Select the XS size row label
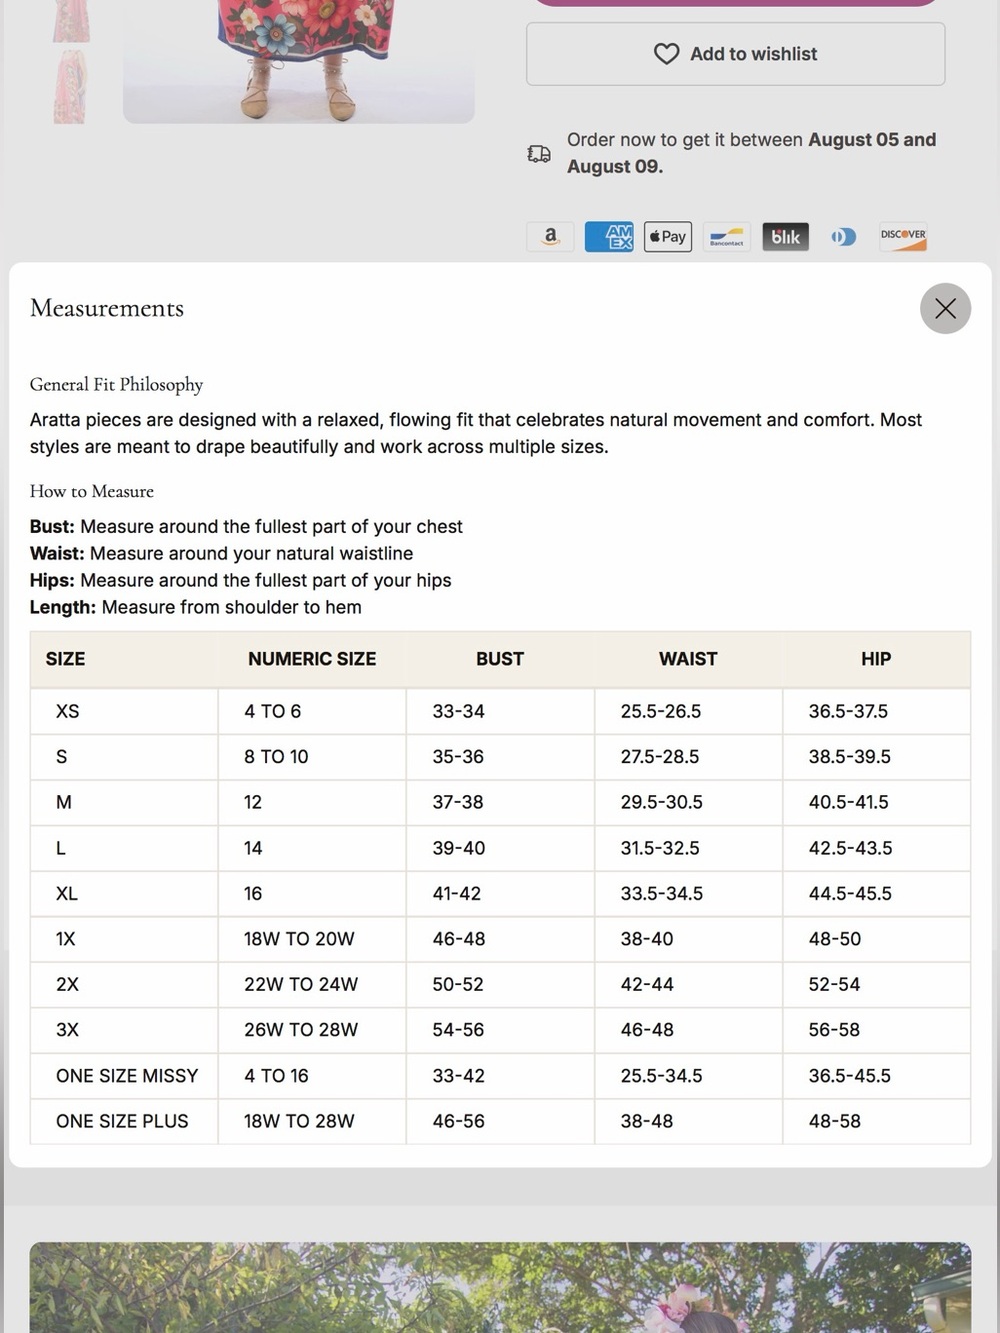The width and height of the screenshot is (1000, 1333). click(68, 712)
